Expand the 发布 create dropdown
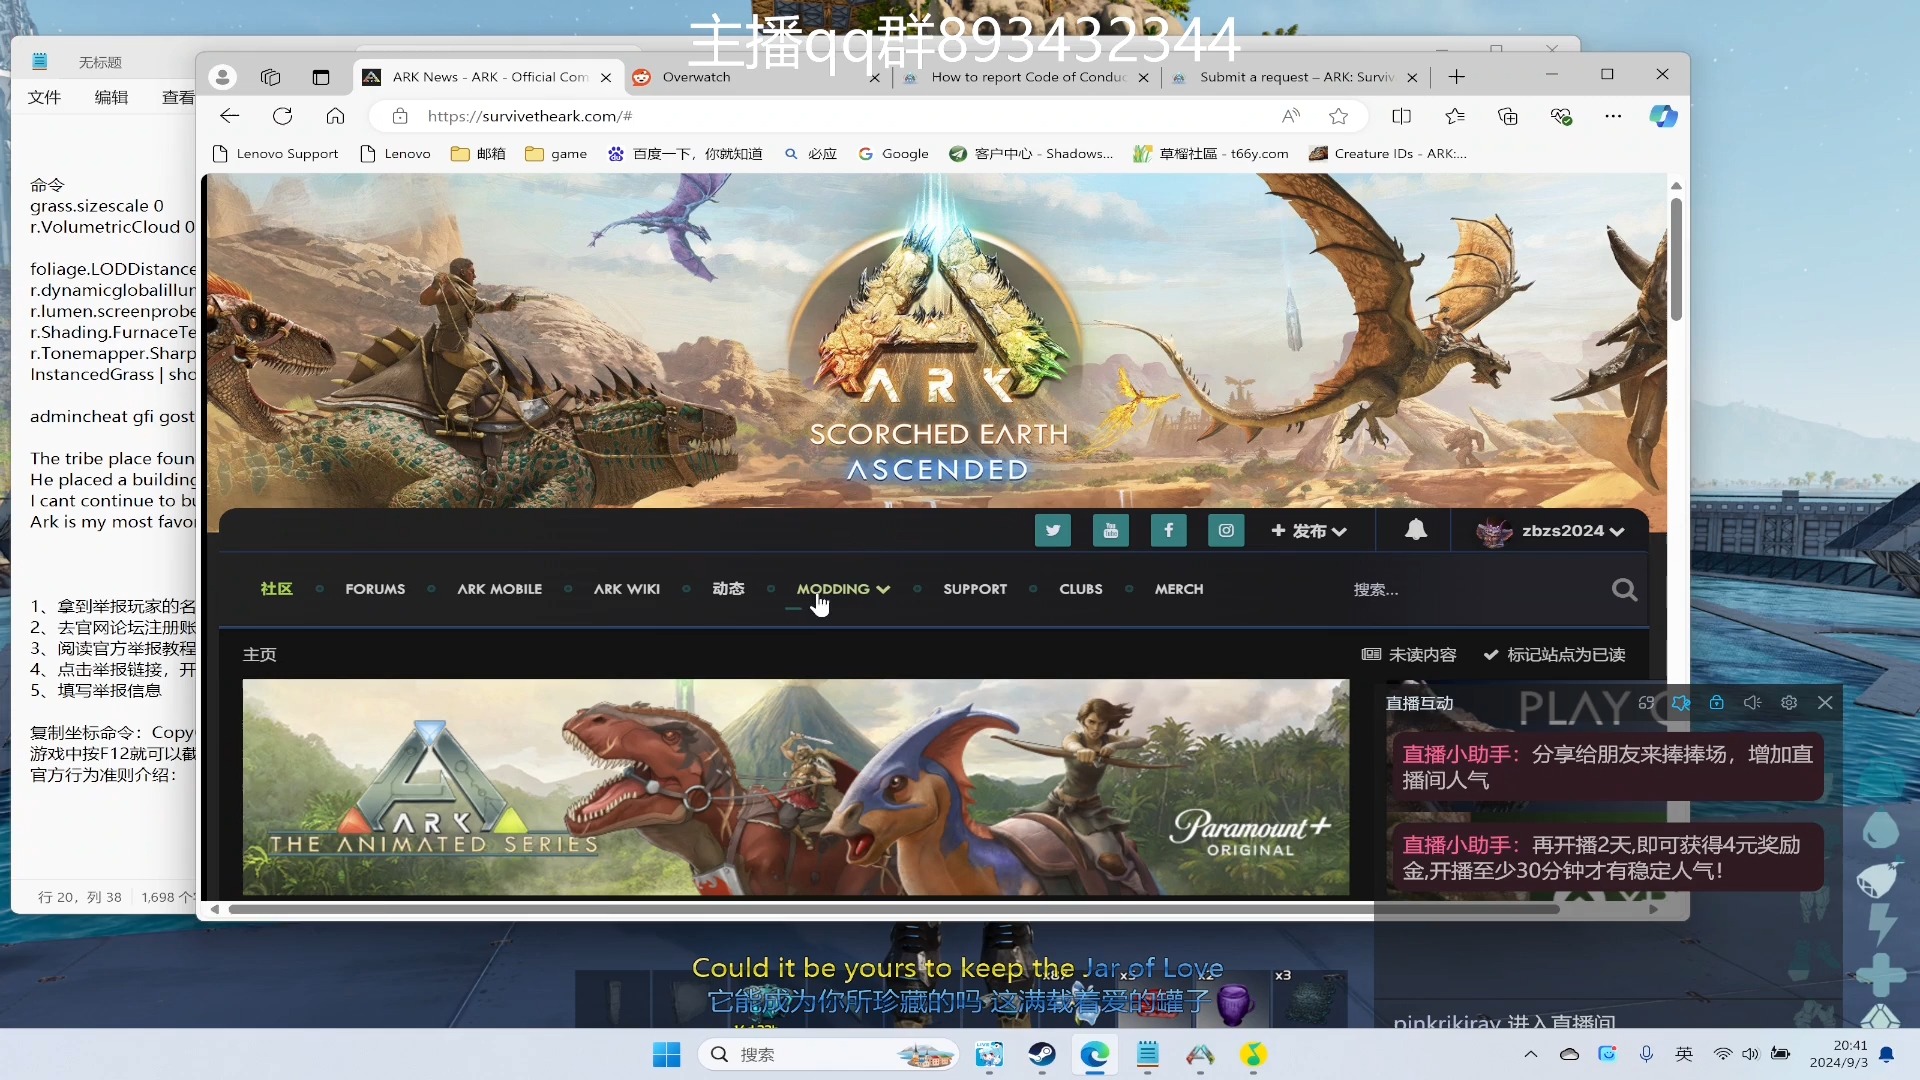Image resolution: width=1920 pixels, height=1080 pixels. tap(1309, 531)
